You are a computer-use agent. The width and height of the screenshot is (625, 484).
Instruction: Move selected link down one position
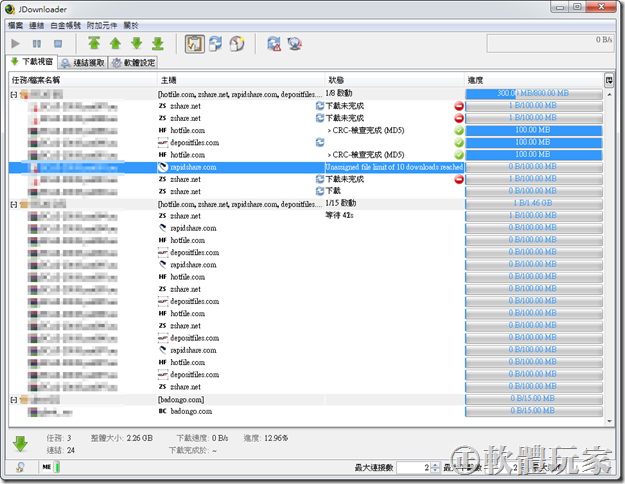137,43
